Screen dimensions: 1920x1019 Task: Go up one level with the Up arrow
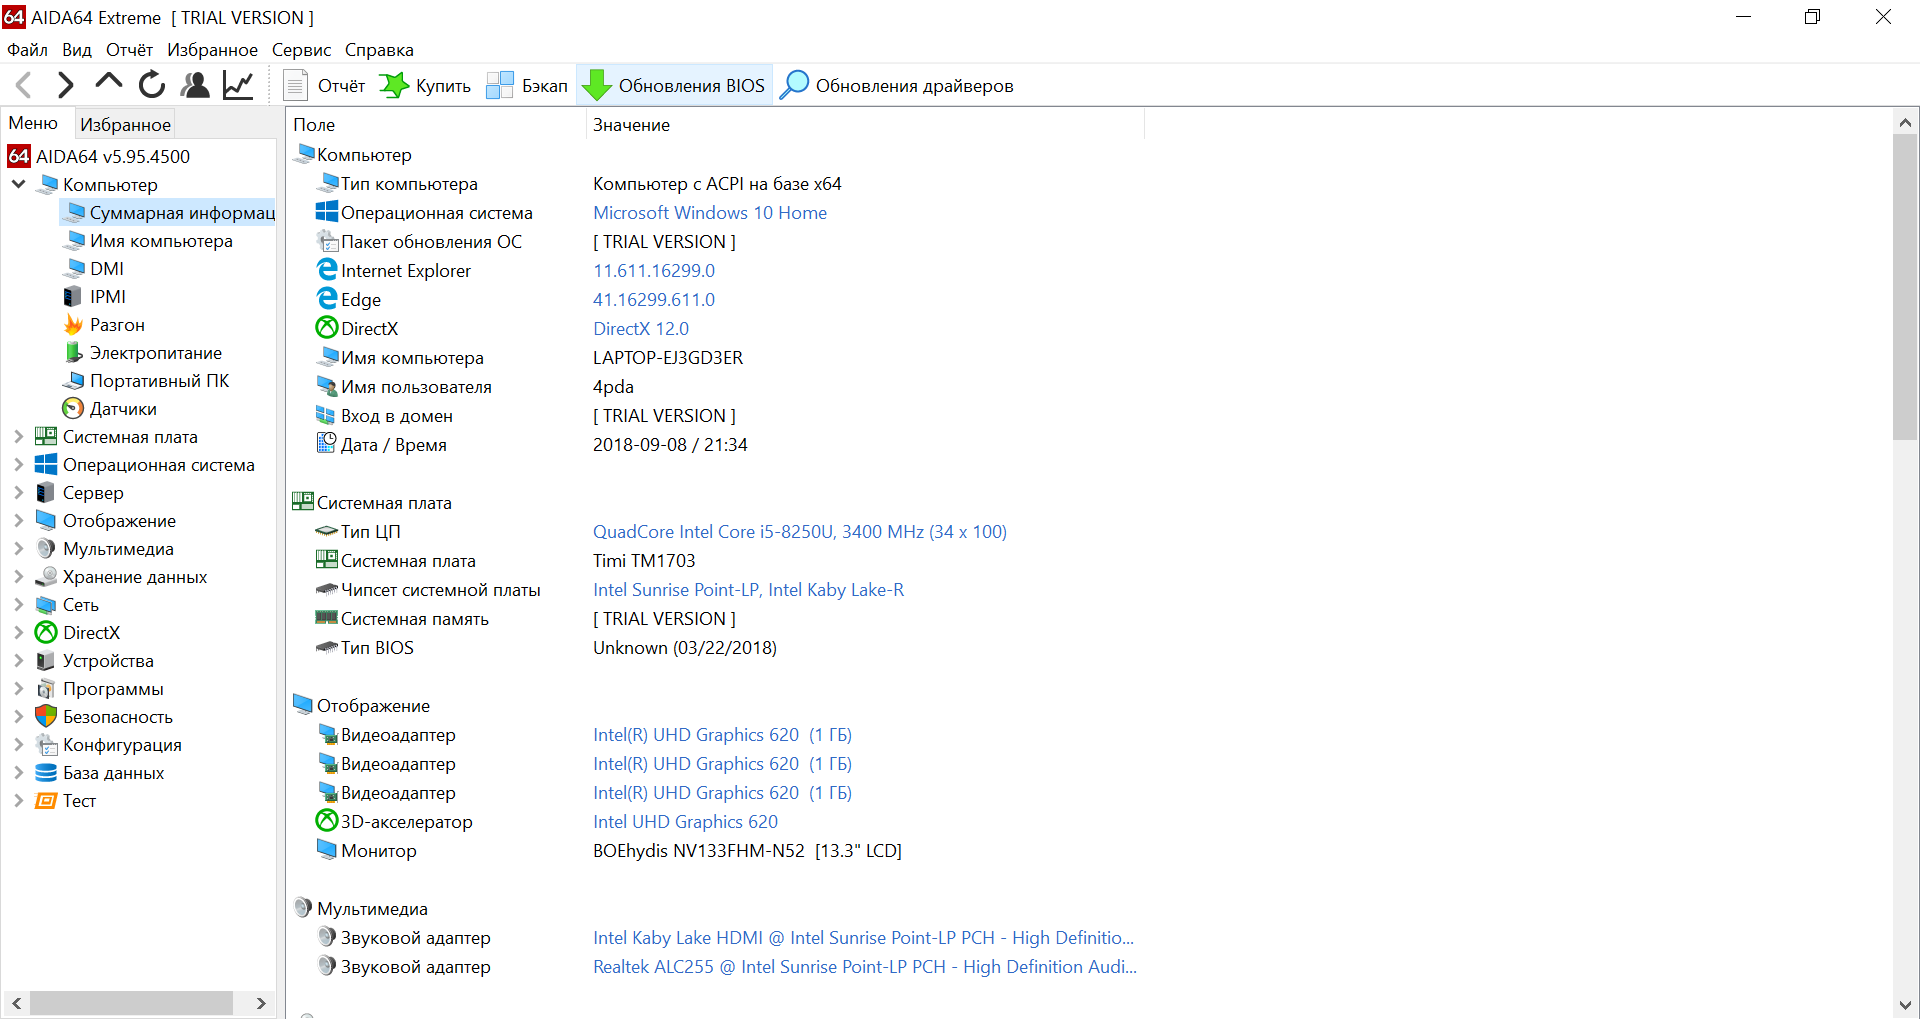click(109, 84)
